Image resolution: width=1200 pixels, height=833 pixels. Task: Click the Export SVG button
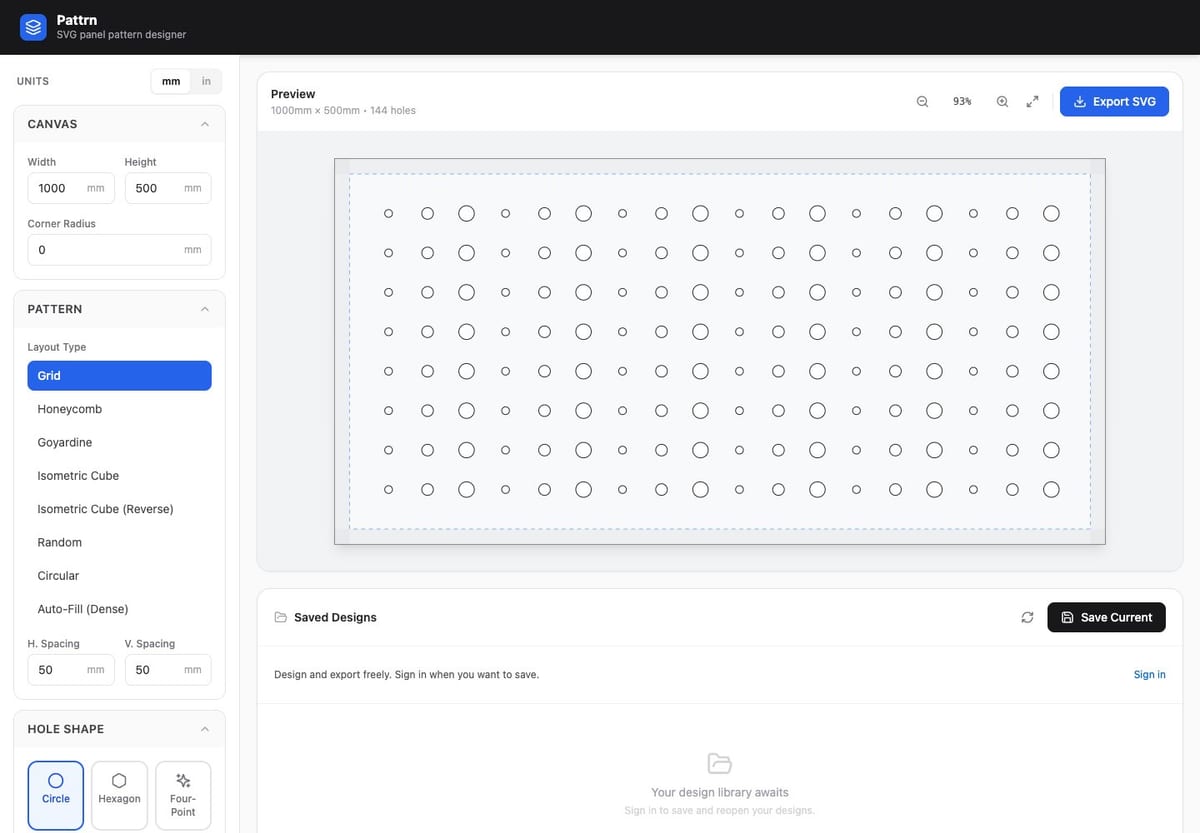coord(1114,101)
